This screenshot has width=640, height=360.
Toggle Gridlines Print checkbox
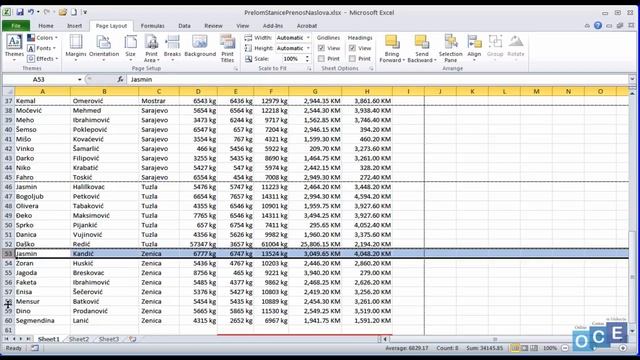coord(322,59)
